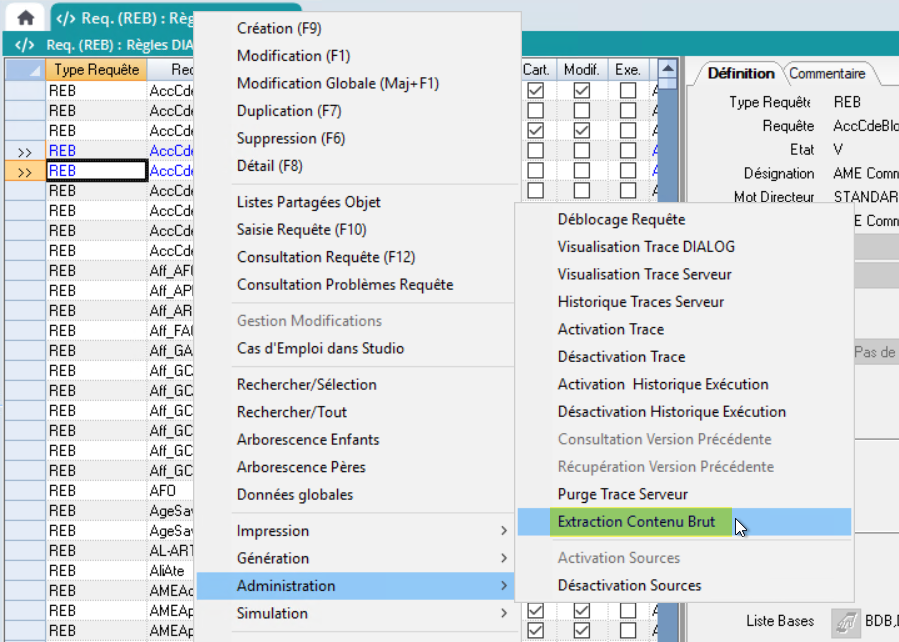This screenshot has height=642, width=899.
Task: Uncheck the Modif. checkbox in the third row
Action: (581, 130)
